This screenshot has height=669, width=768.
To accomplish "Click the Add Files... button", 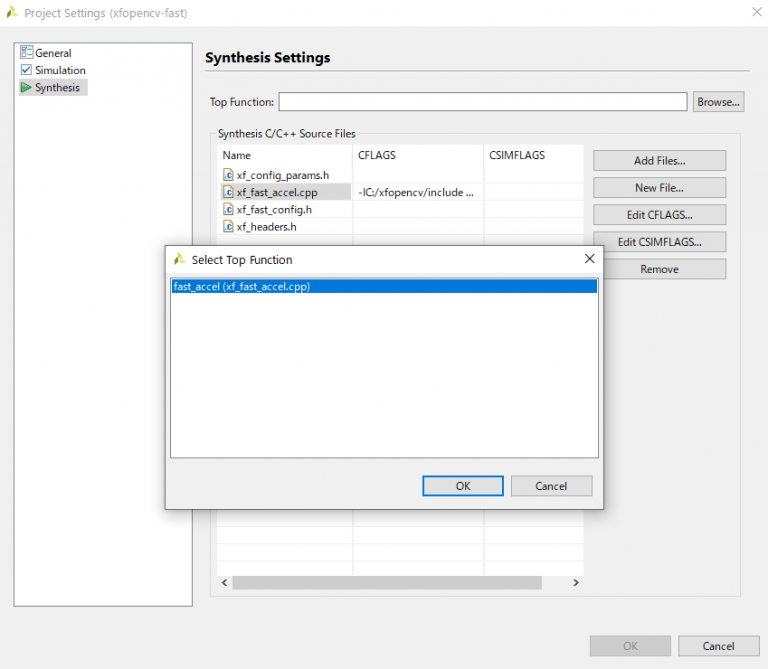I will tap(659, 161).
